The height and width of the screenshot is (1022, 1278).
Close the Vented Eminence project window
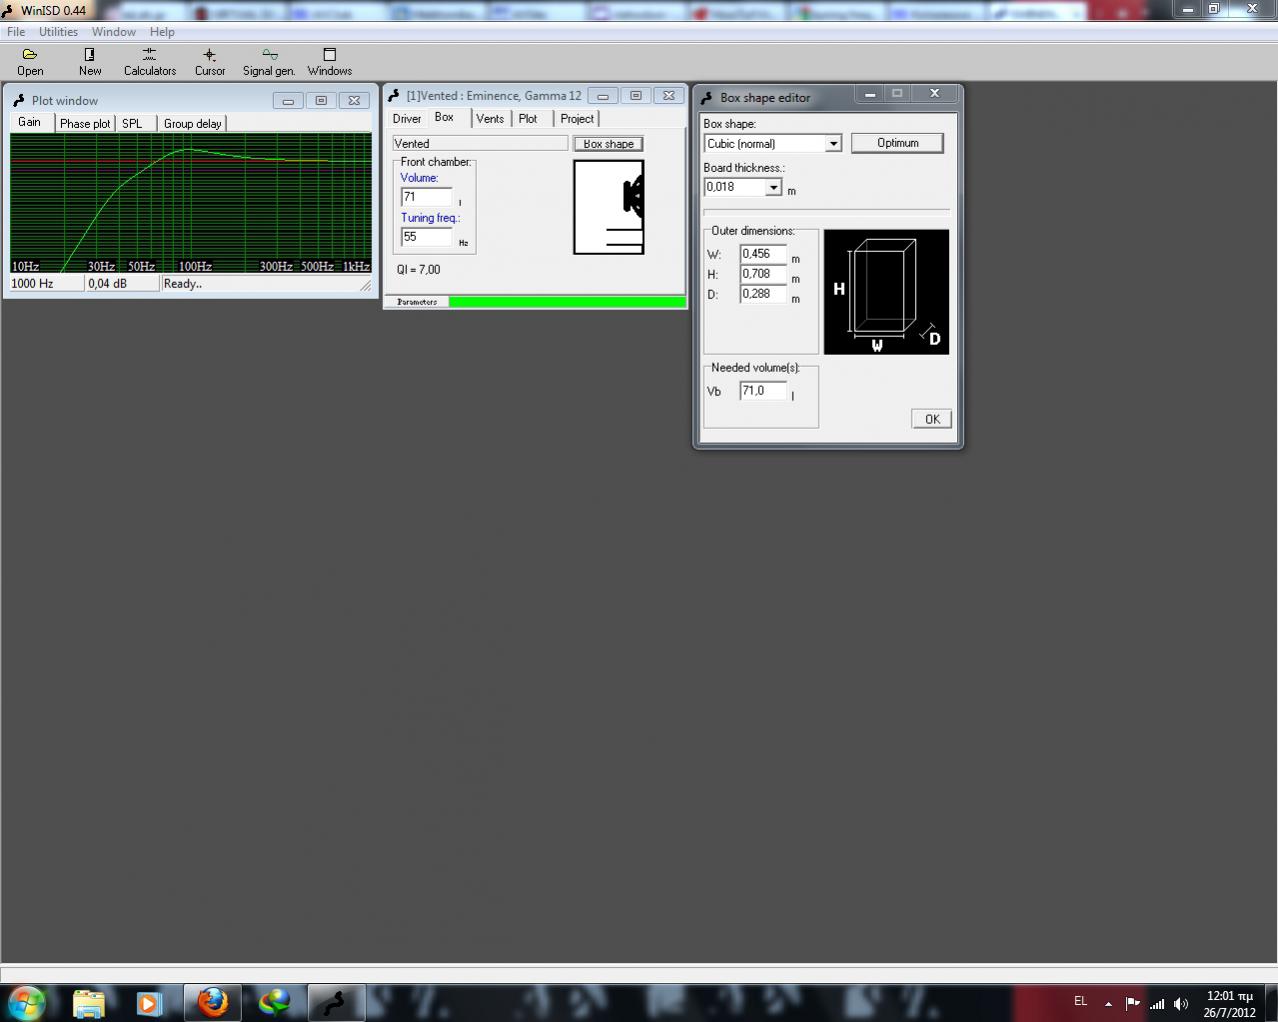669,96
